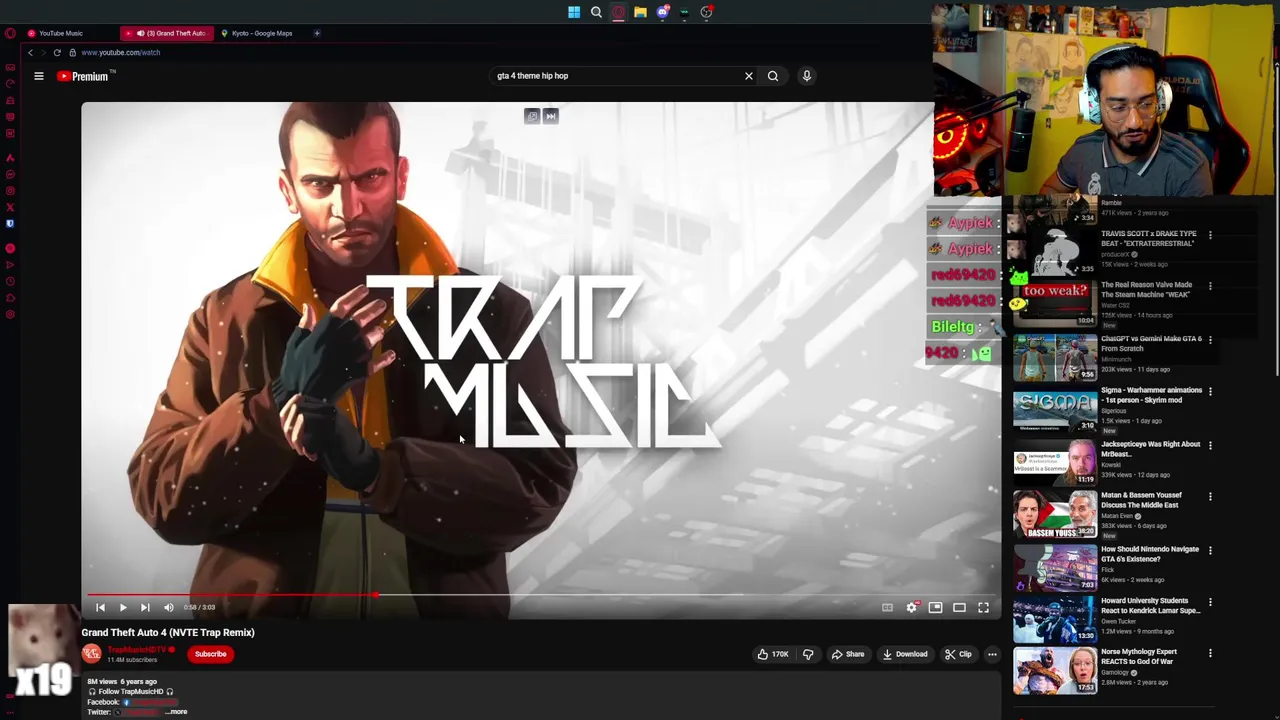
Task: Clear the search box with X icon
Action: coord(748,76)
